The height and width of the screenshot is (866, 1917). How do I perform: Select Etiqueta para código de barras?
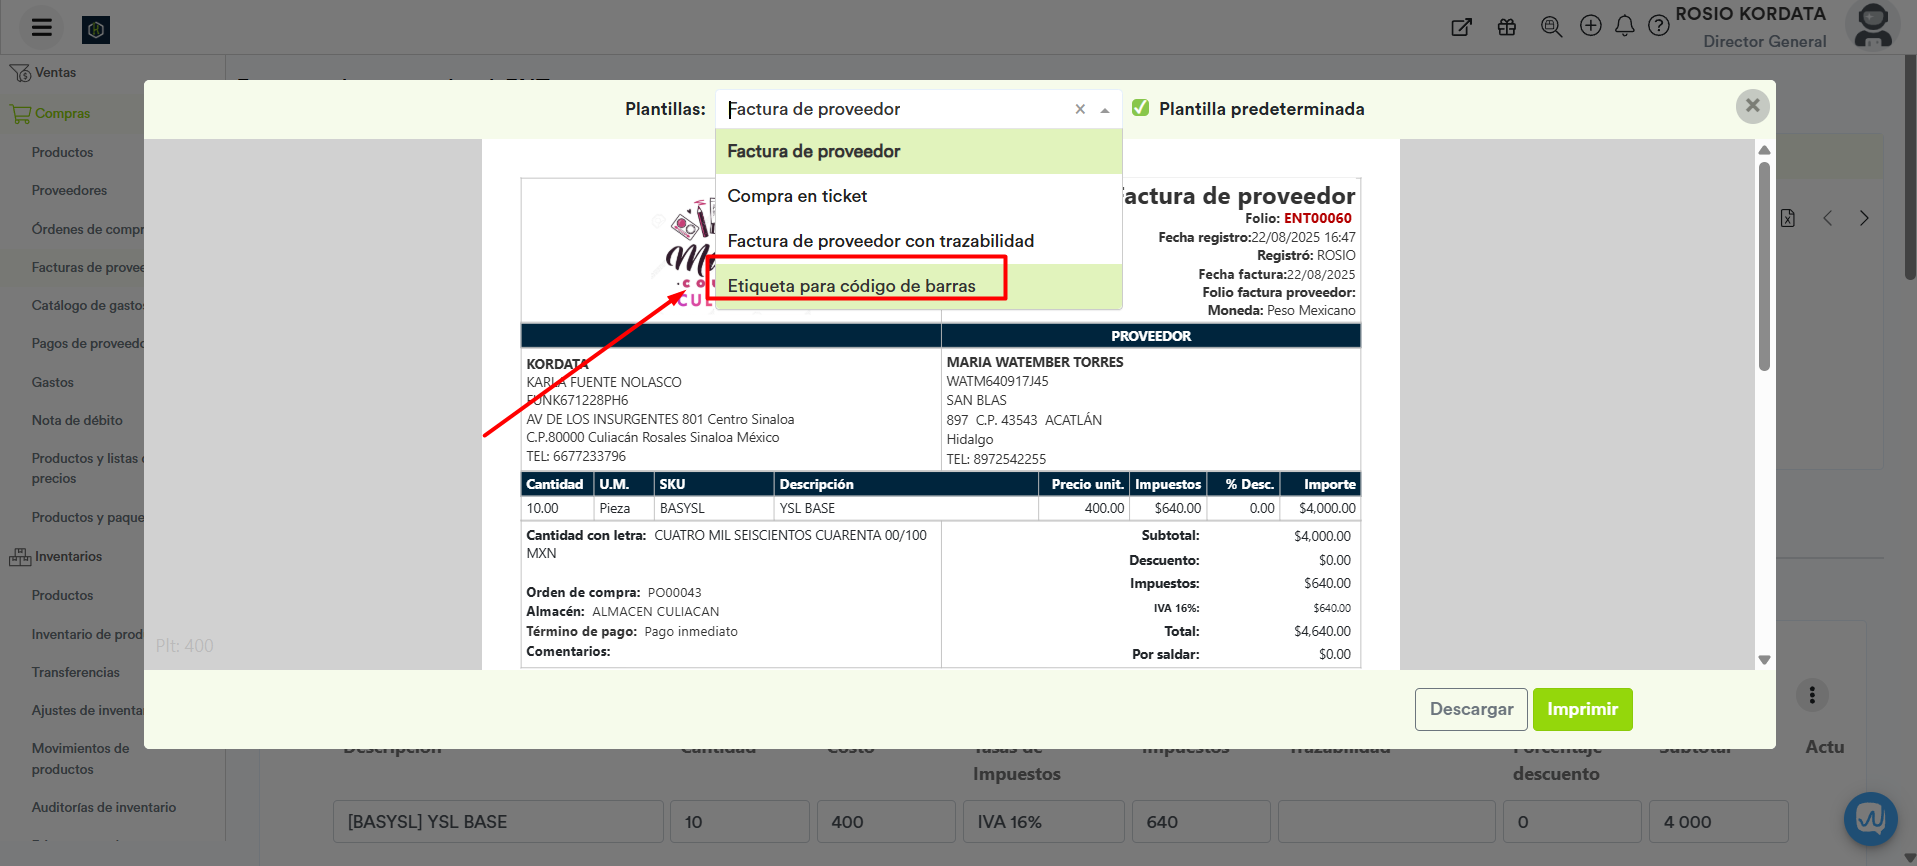point(851,286)
